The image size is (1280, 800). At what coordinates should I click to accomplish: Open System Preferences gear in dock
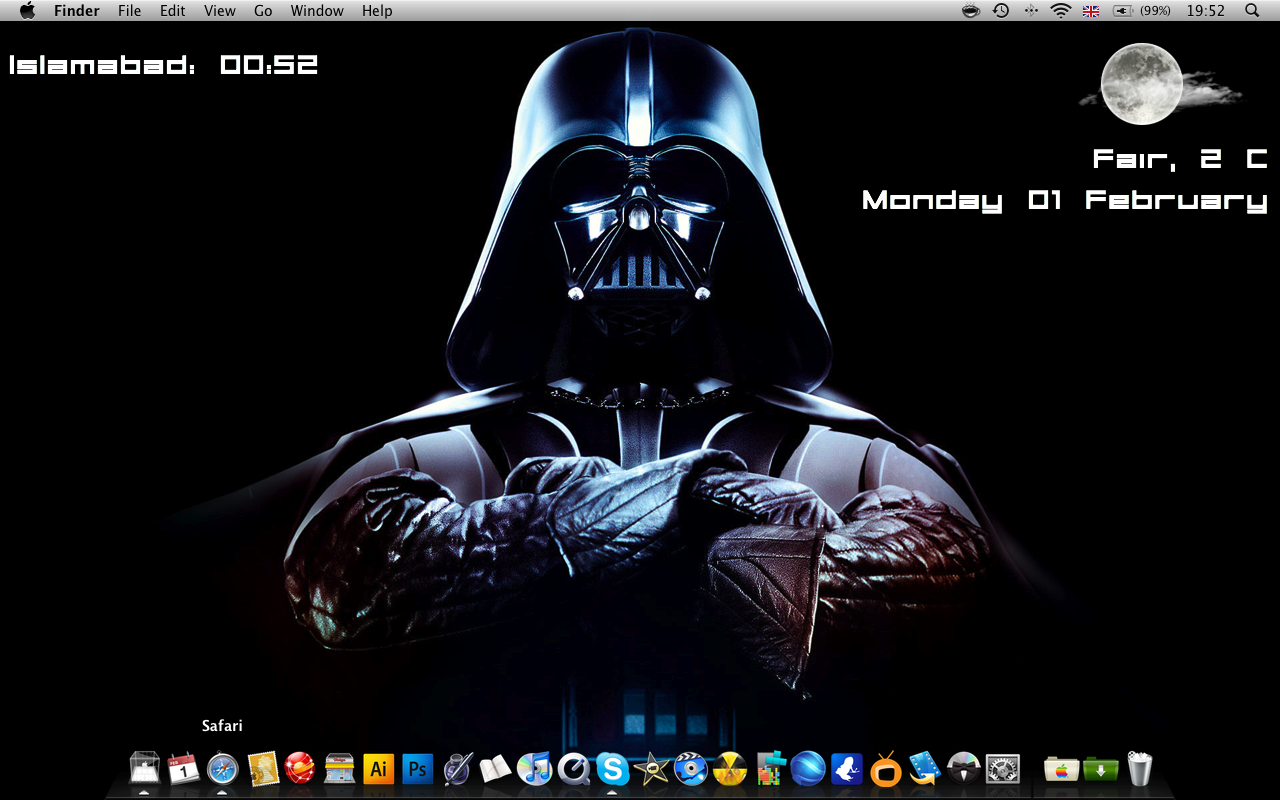(x=1003, y=768)
